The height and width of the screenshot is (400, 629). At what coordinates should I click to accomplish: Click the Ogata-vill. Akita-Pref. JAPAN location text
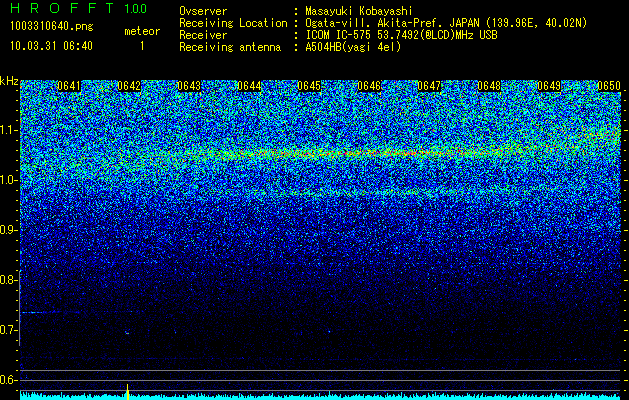tap(446, 23)
